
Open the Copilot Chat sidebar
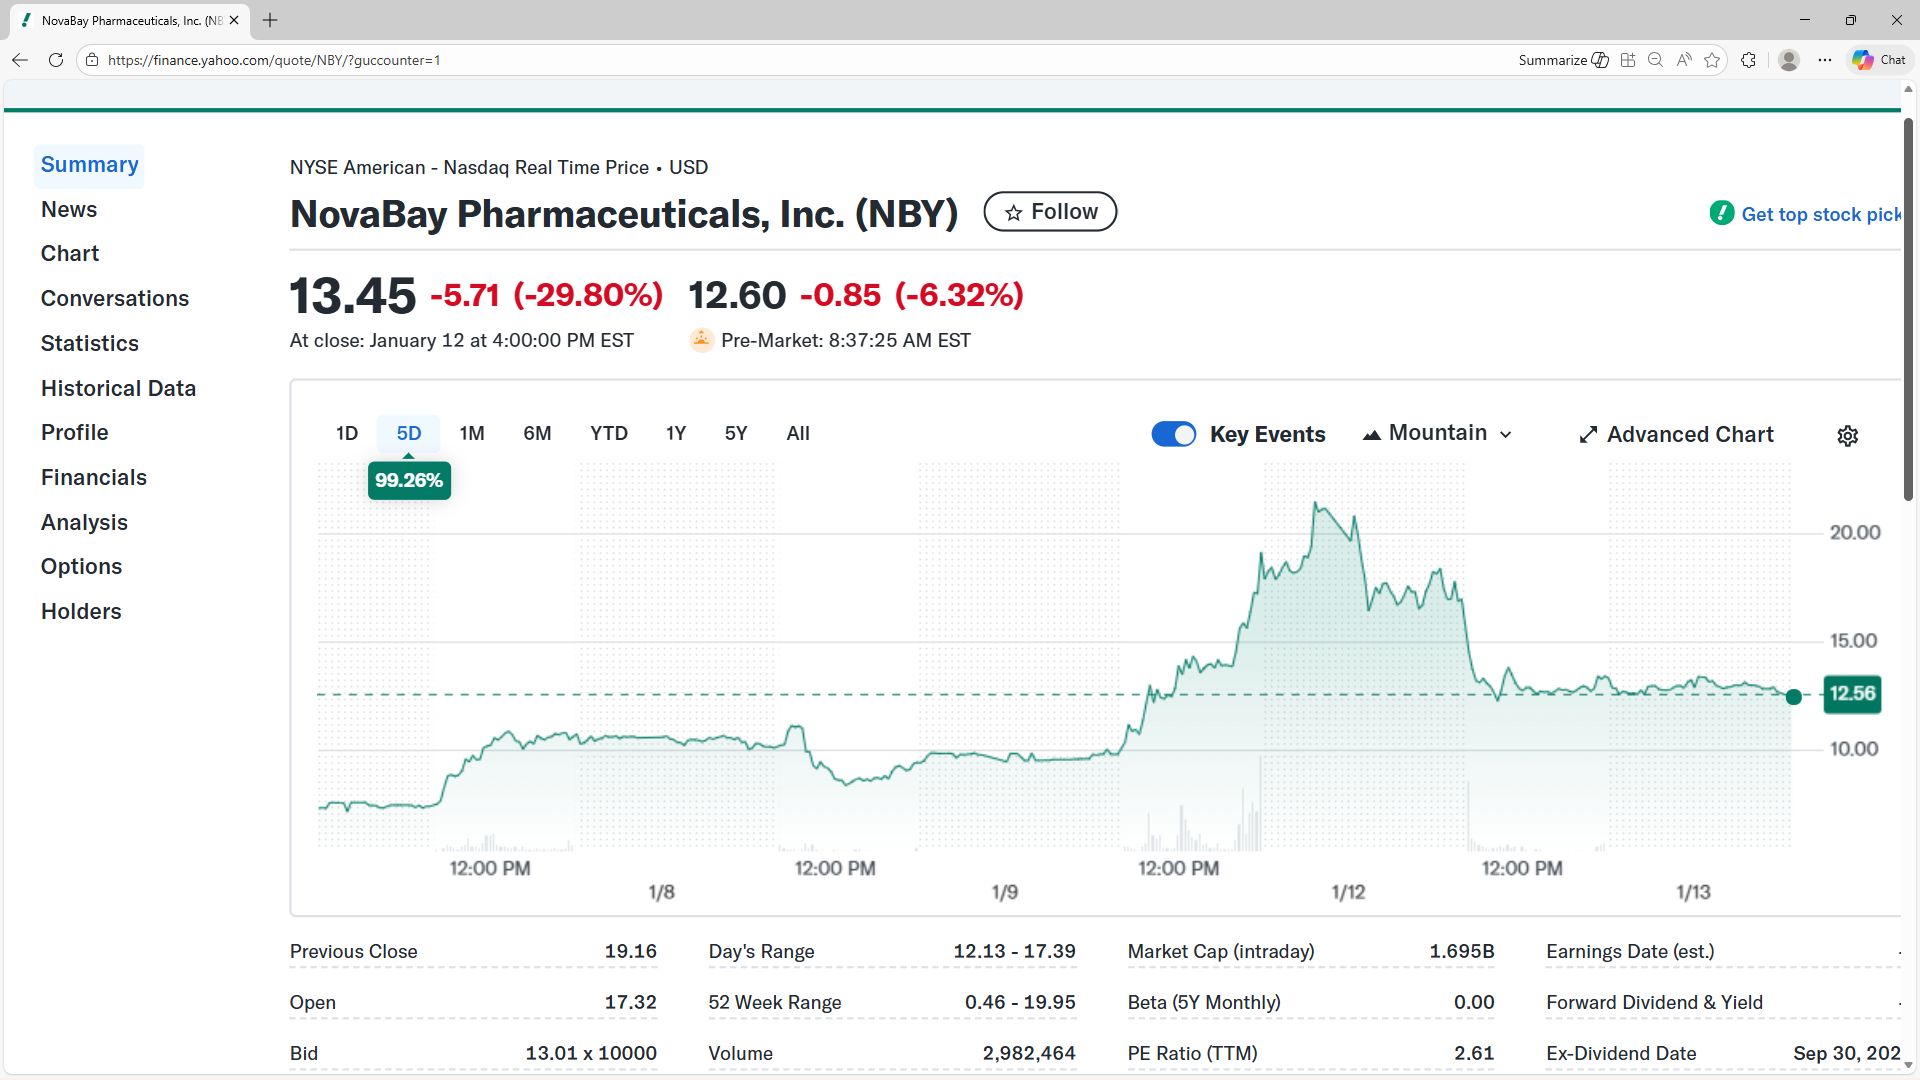click(1878, 60)
